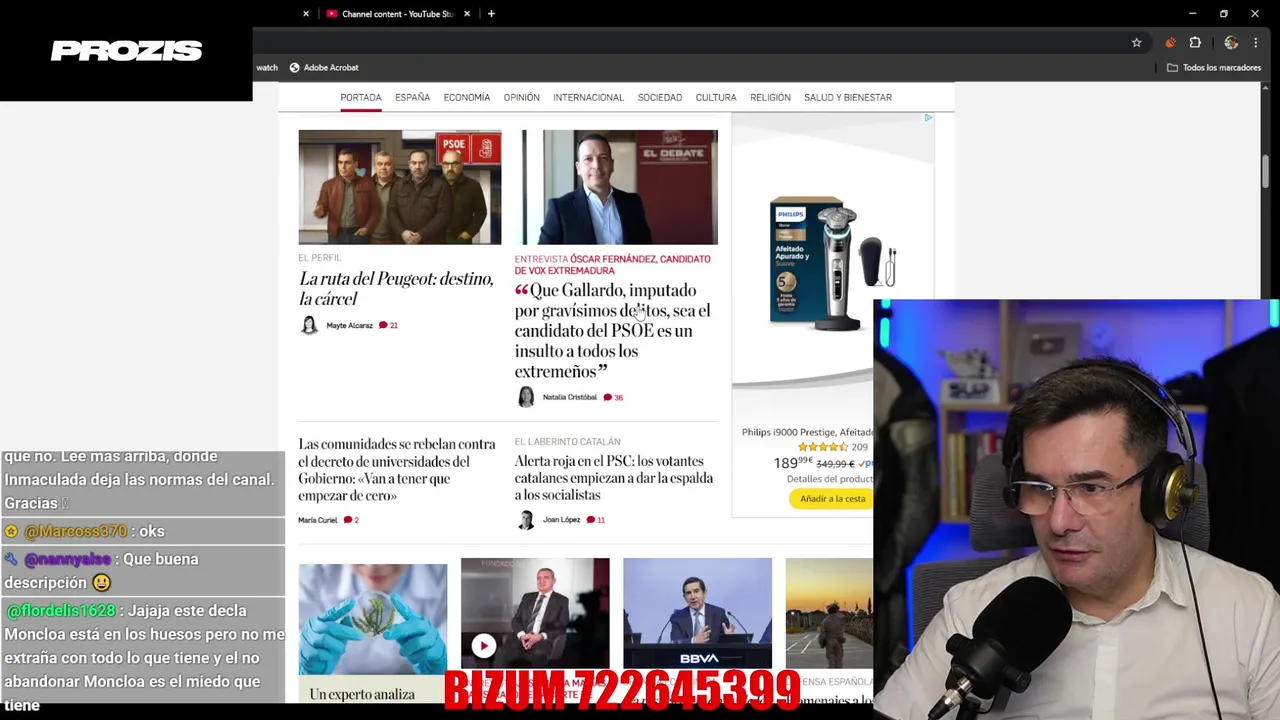1280x720 pixels.
Task: Open the PSOE group photo thumbnail
Action: click(400, 187)
